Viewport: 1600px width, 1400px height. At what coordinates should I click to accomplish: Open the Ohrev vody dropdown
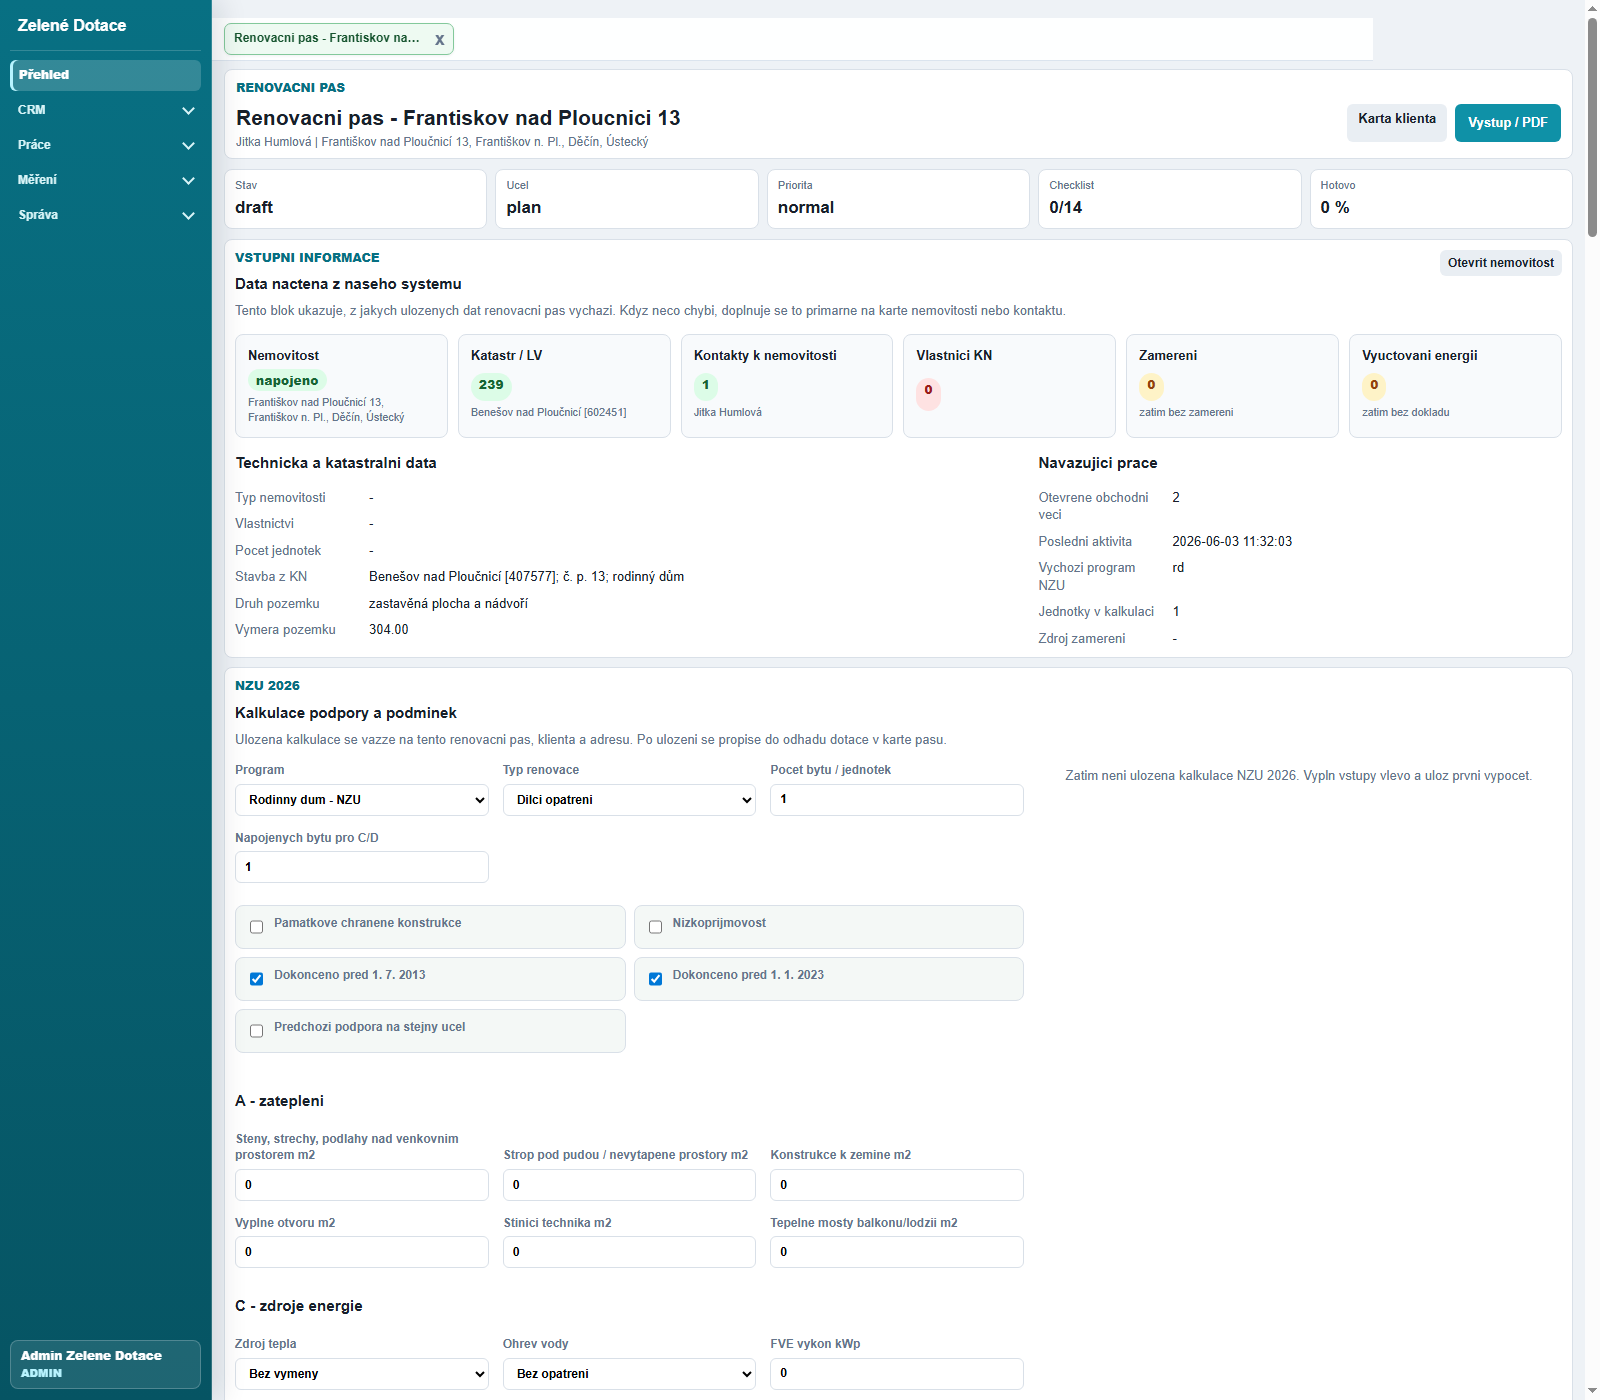coord(629,1374)
